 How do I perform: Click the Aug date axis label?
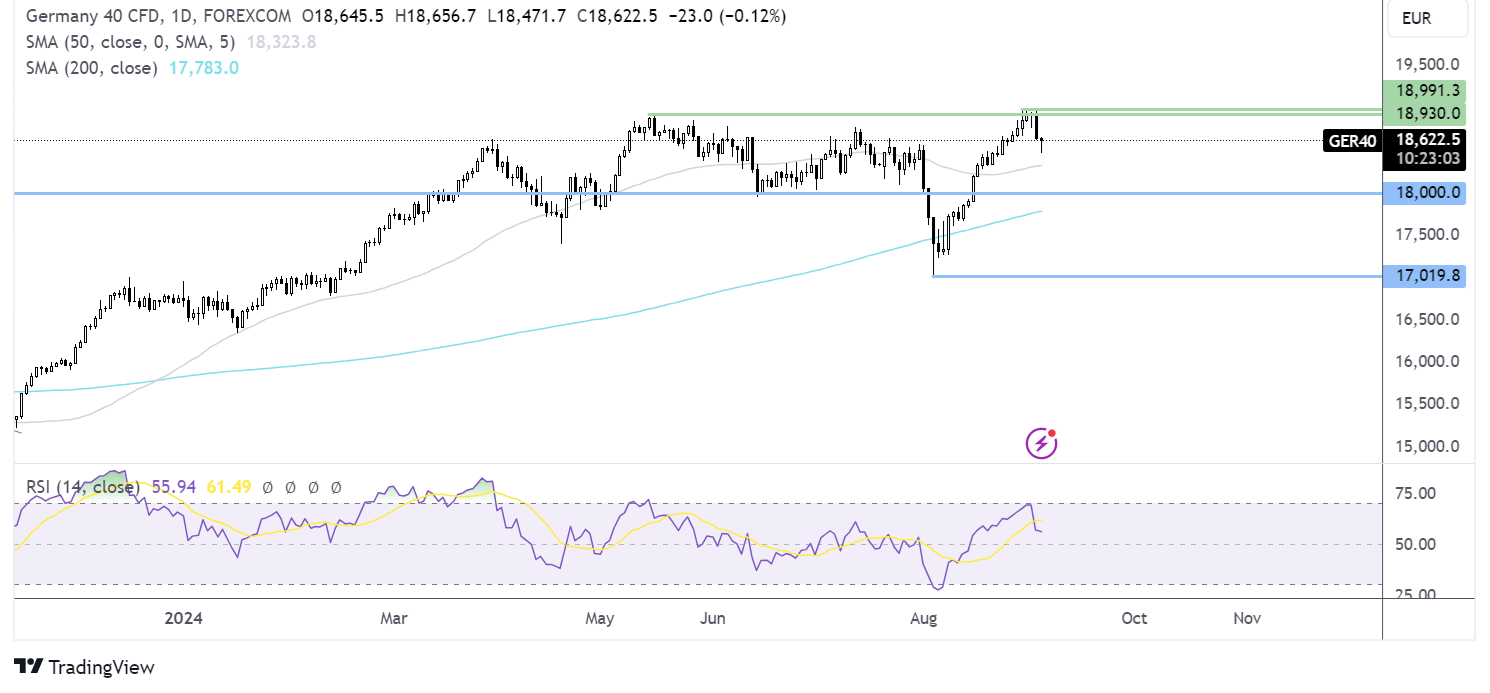924,619
